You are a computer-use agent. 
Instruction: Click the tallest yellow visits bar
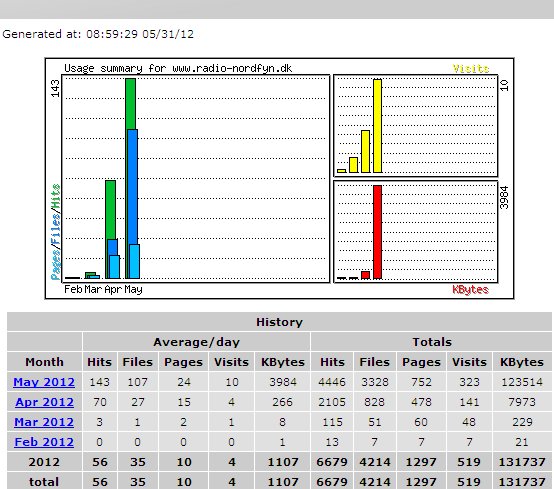coord(377,126)
